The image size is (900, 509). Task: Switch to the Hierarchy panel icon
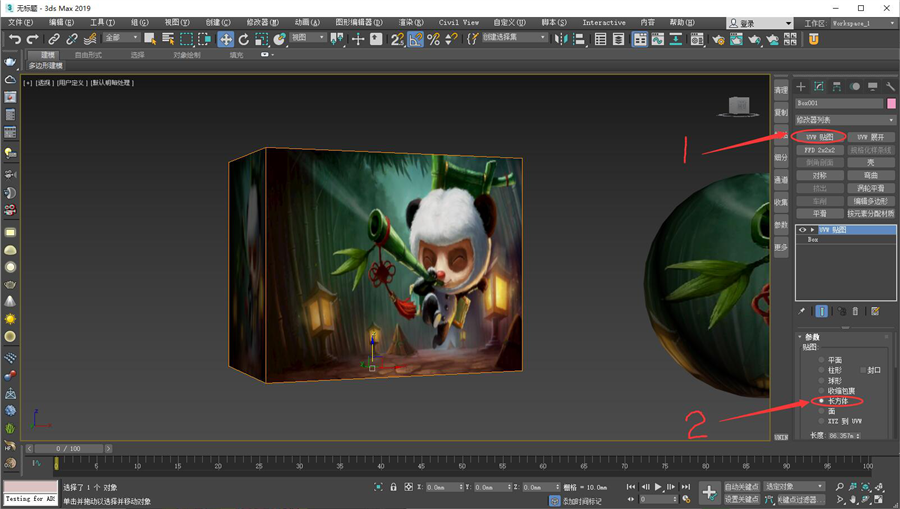(837, 87)
